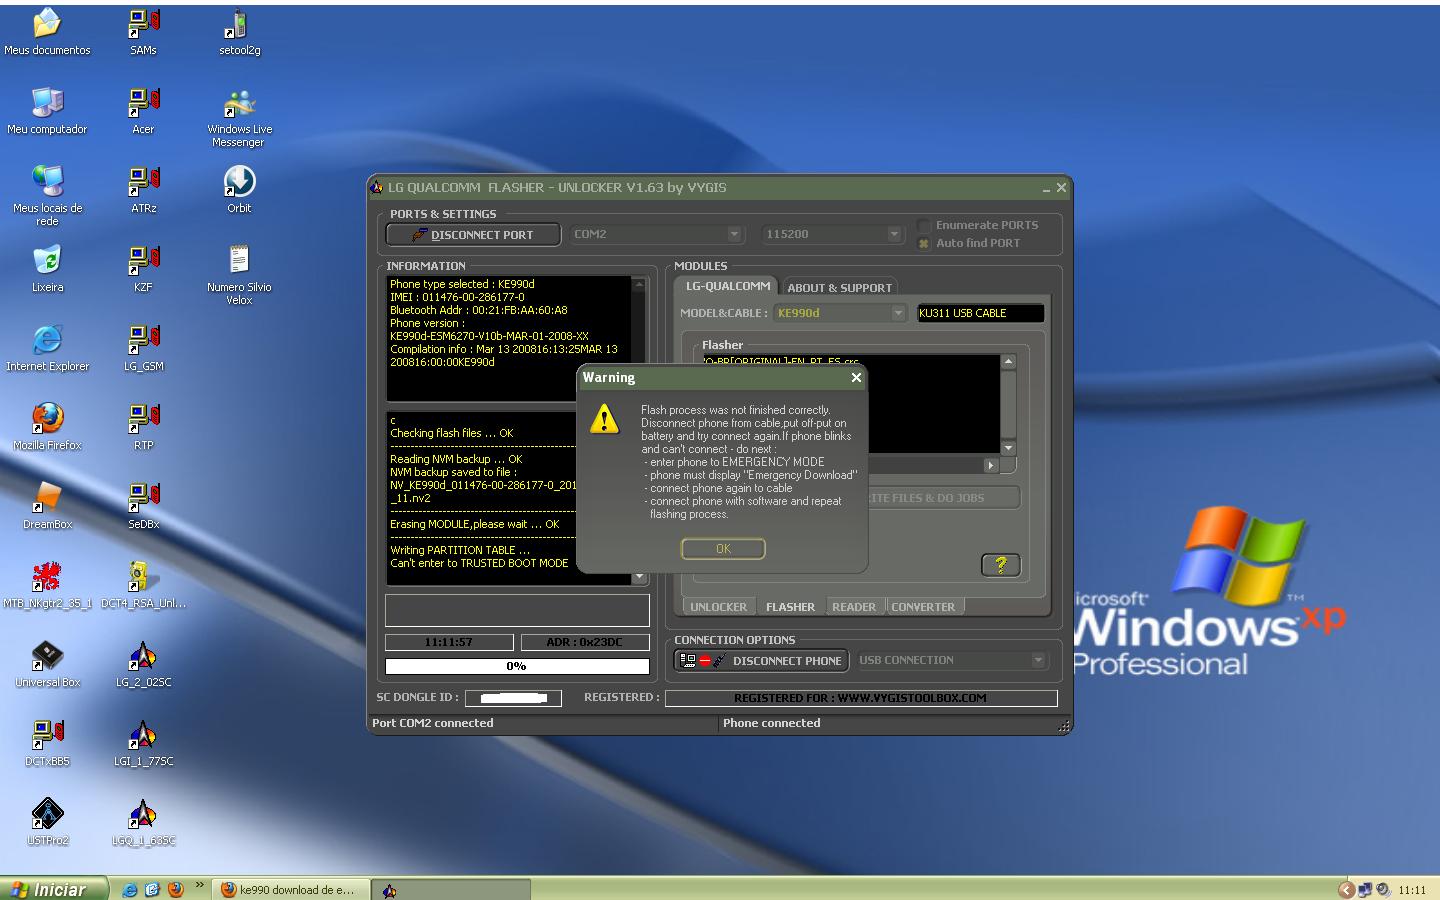Screen dimensions: 1440x900
Task: Launch Mozilla Firefox desktop icon
Action: (47, 427)
